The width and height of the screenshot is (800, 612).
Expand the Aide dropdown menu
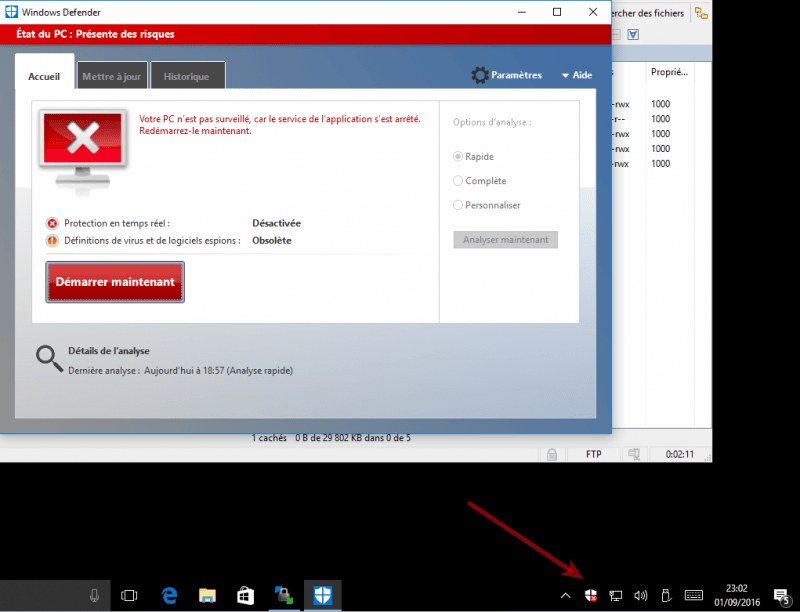point(577,75)
